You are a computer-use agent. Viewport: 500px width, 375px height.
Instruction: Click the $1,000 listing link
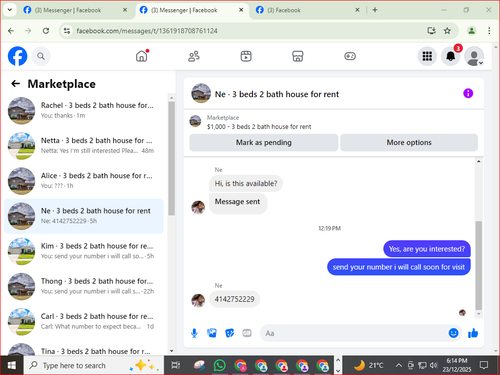click(259, 127)
